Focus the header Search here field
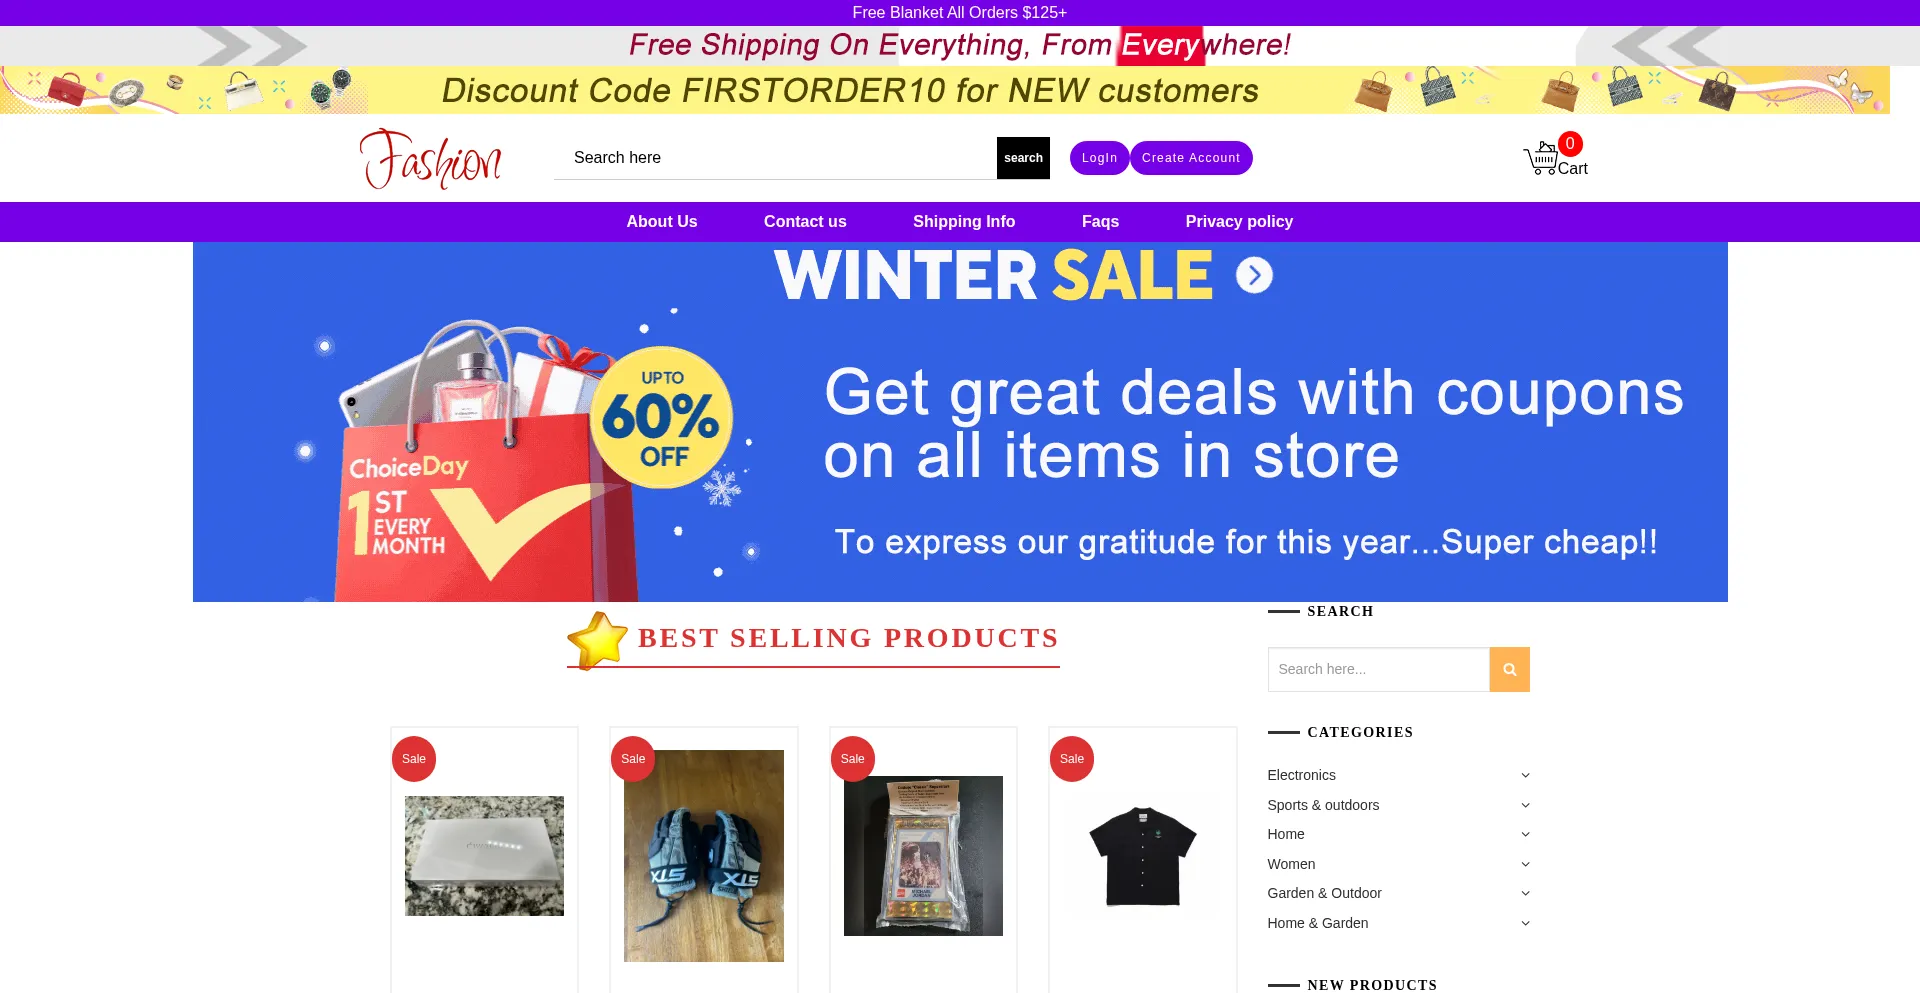Screen dimensions: 1920x993 click(x=775, y=158)
